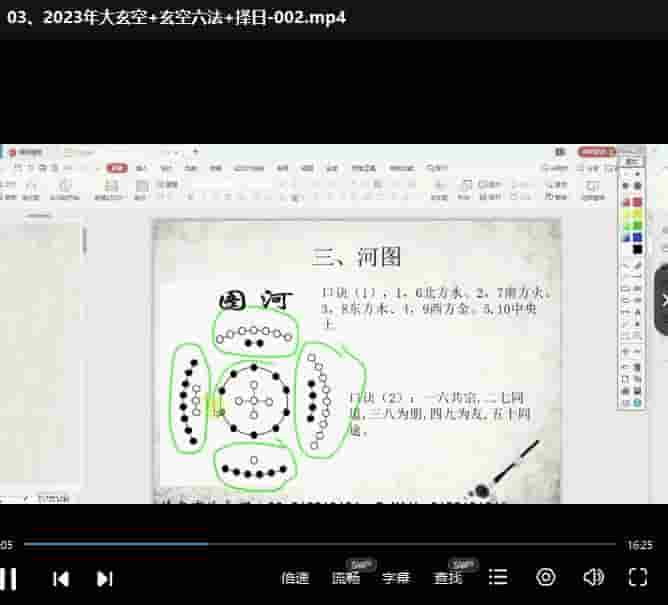The height and width of the screenshot is (605, 668).
Task: Toggle the volume speaker icon
Action: [x=593, y=578]
